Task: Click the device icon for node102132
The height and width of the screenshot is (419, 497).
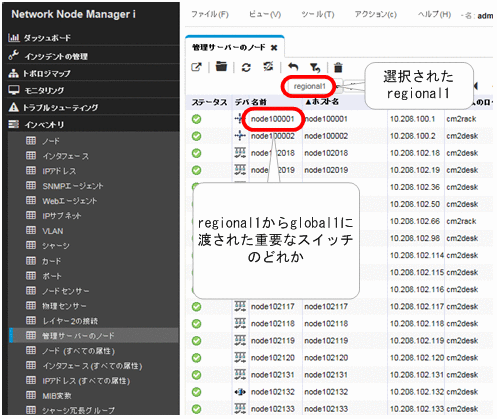Action: 240,392
